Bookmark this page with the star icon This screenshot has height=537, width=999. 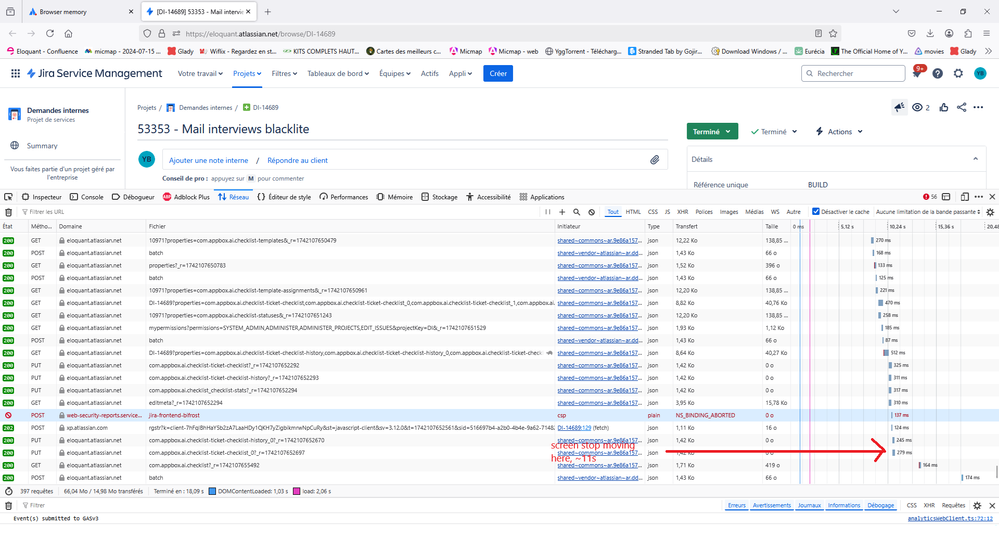coord(833,33)
